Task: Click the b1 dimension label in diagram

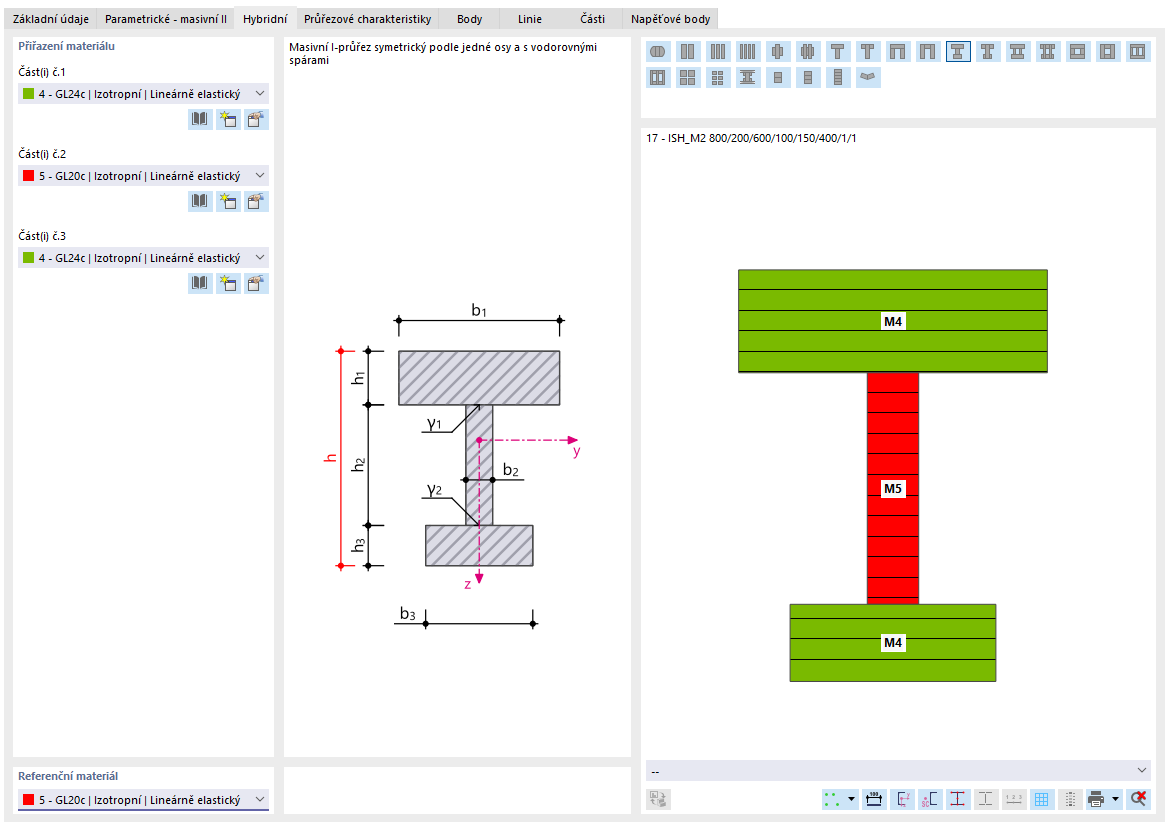Action: pyautogui.click(x=479, y=310)
